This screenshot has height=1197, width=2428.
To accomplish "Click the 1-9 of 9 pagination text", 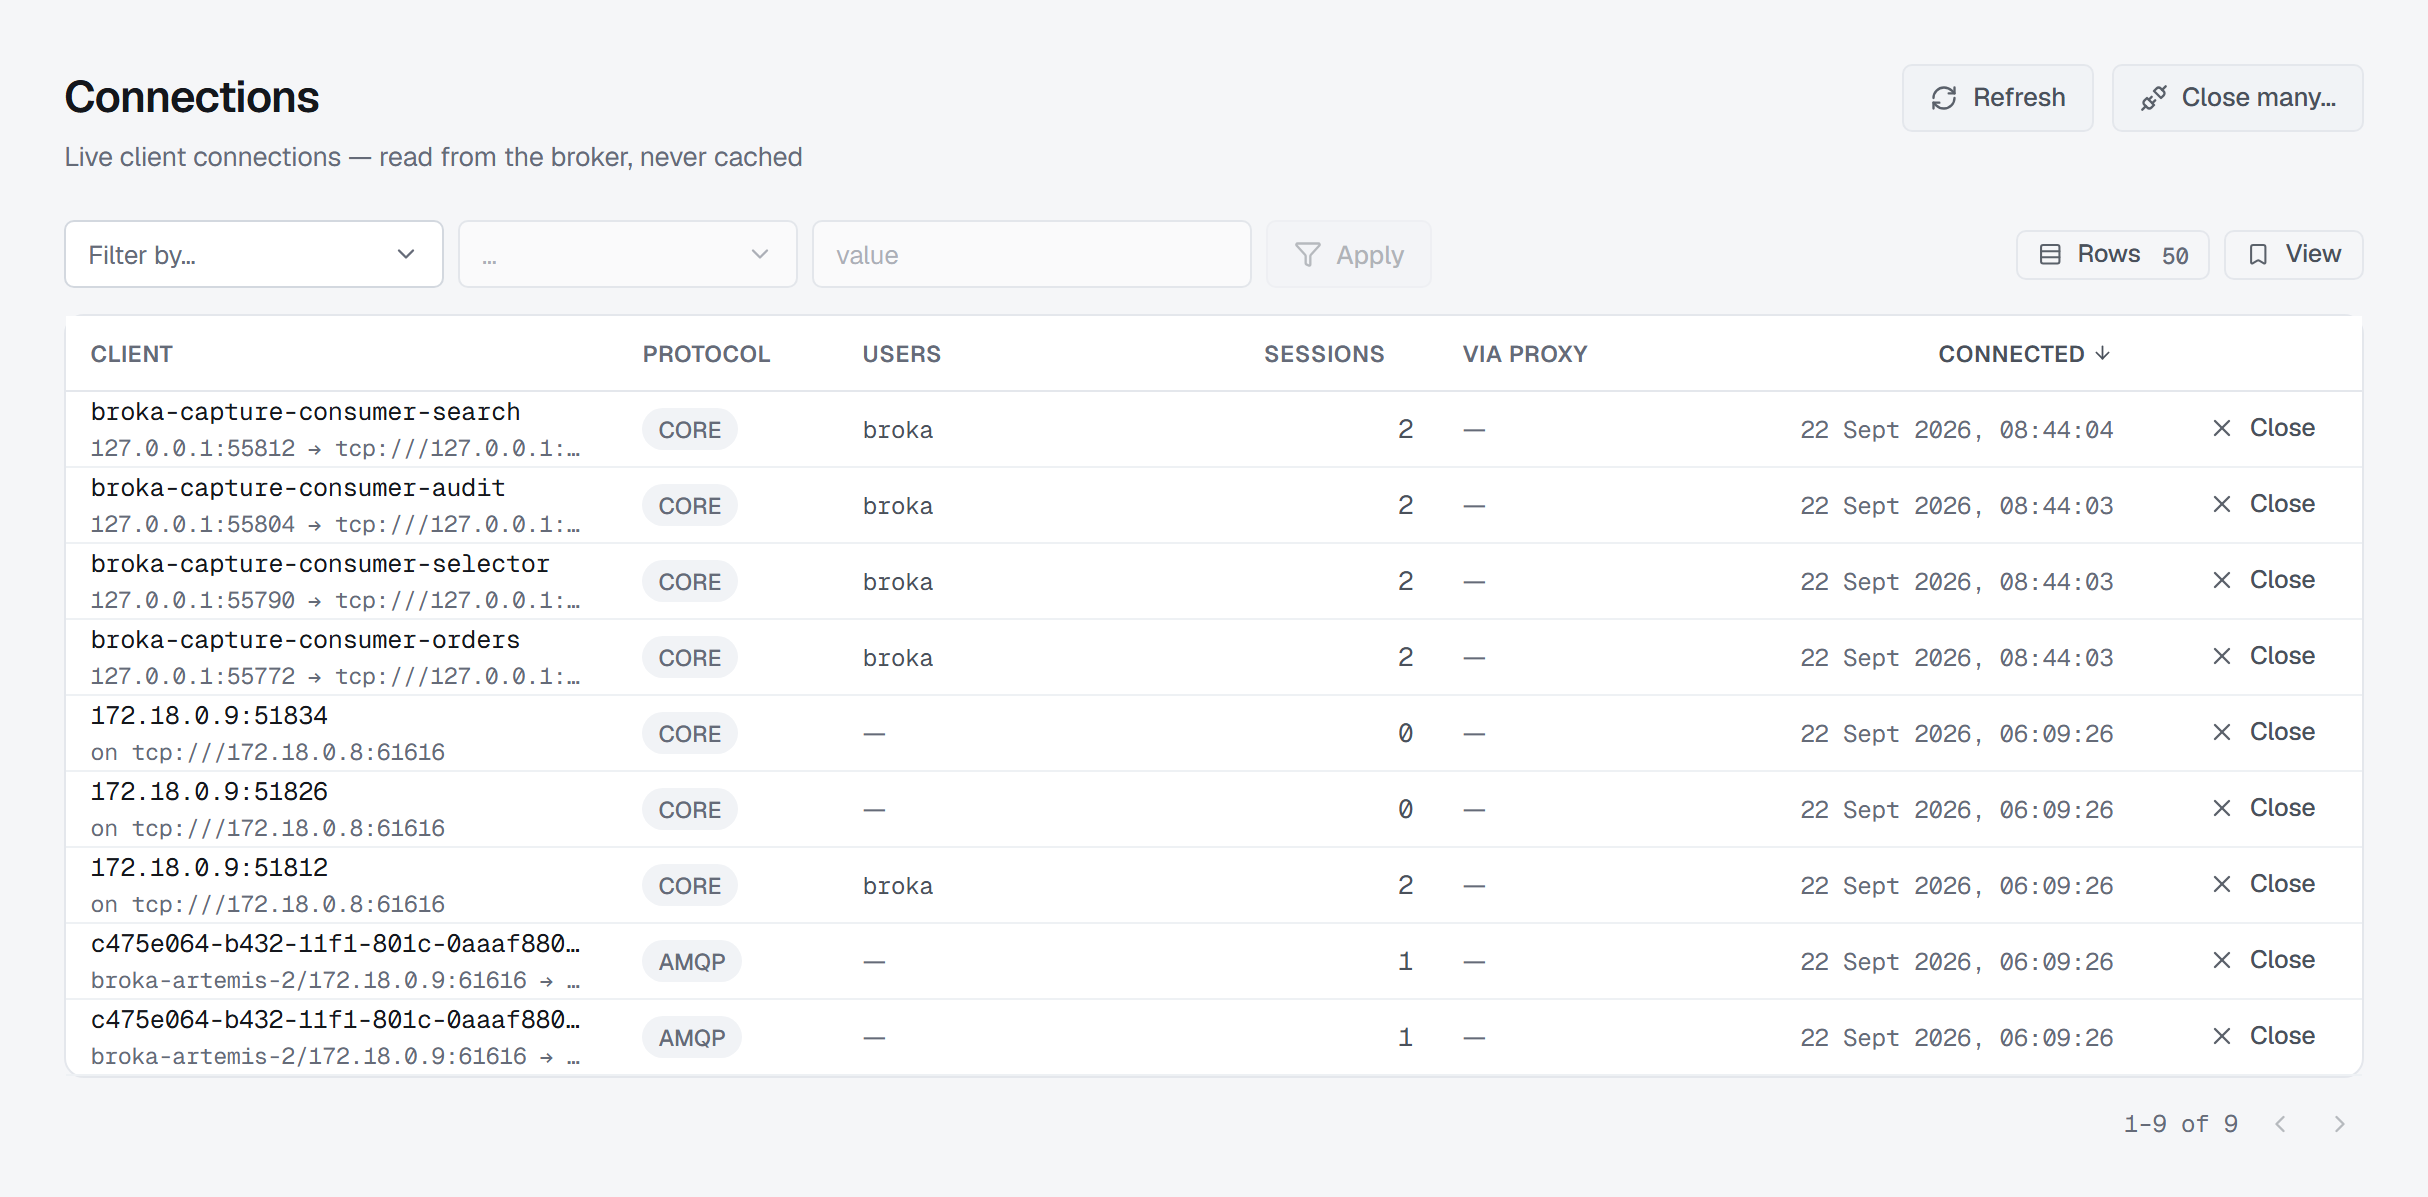I will click(2181, 1124).
